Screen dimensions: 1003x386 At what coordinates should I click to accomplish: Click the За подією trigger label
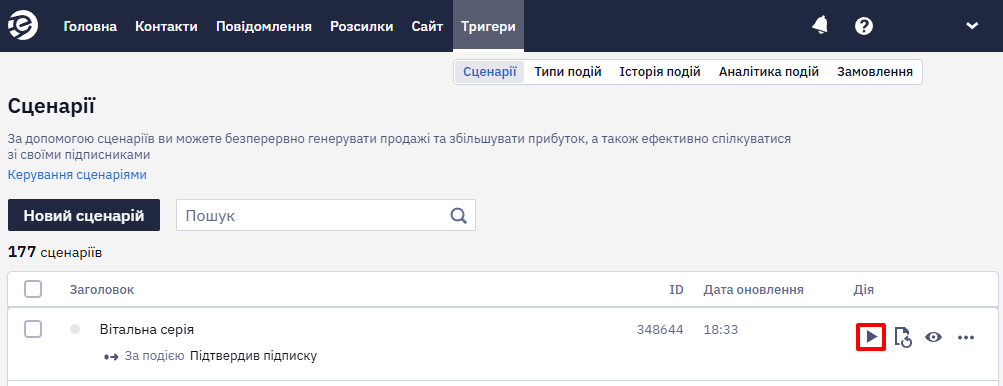click(155, 355)
